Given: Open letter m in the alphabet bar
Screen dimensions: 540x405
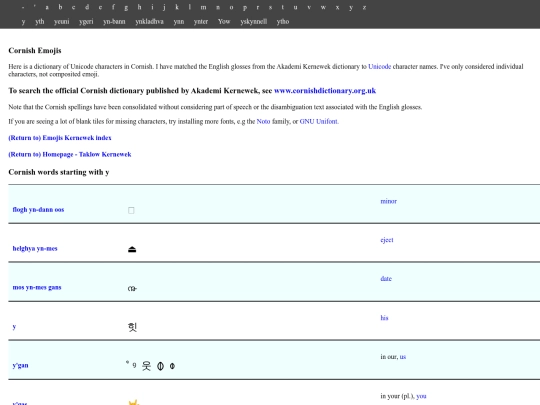Looking at the screenshot, I should click(x=204, y=7).
